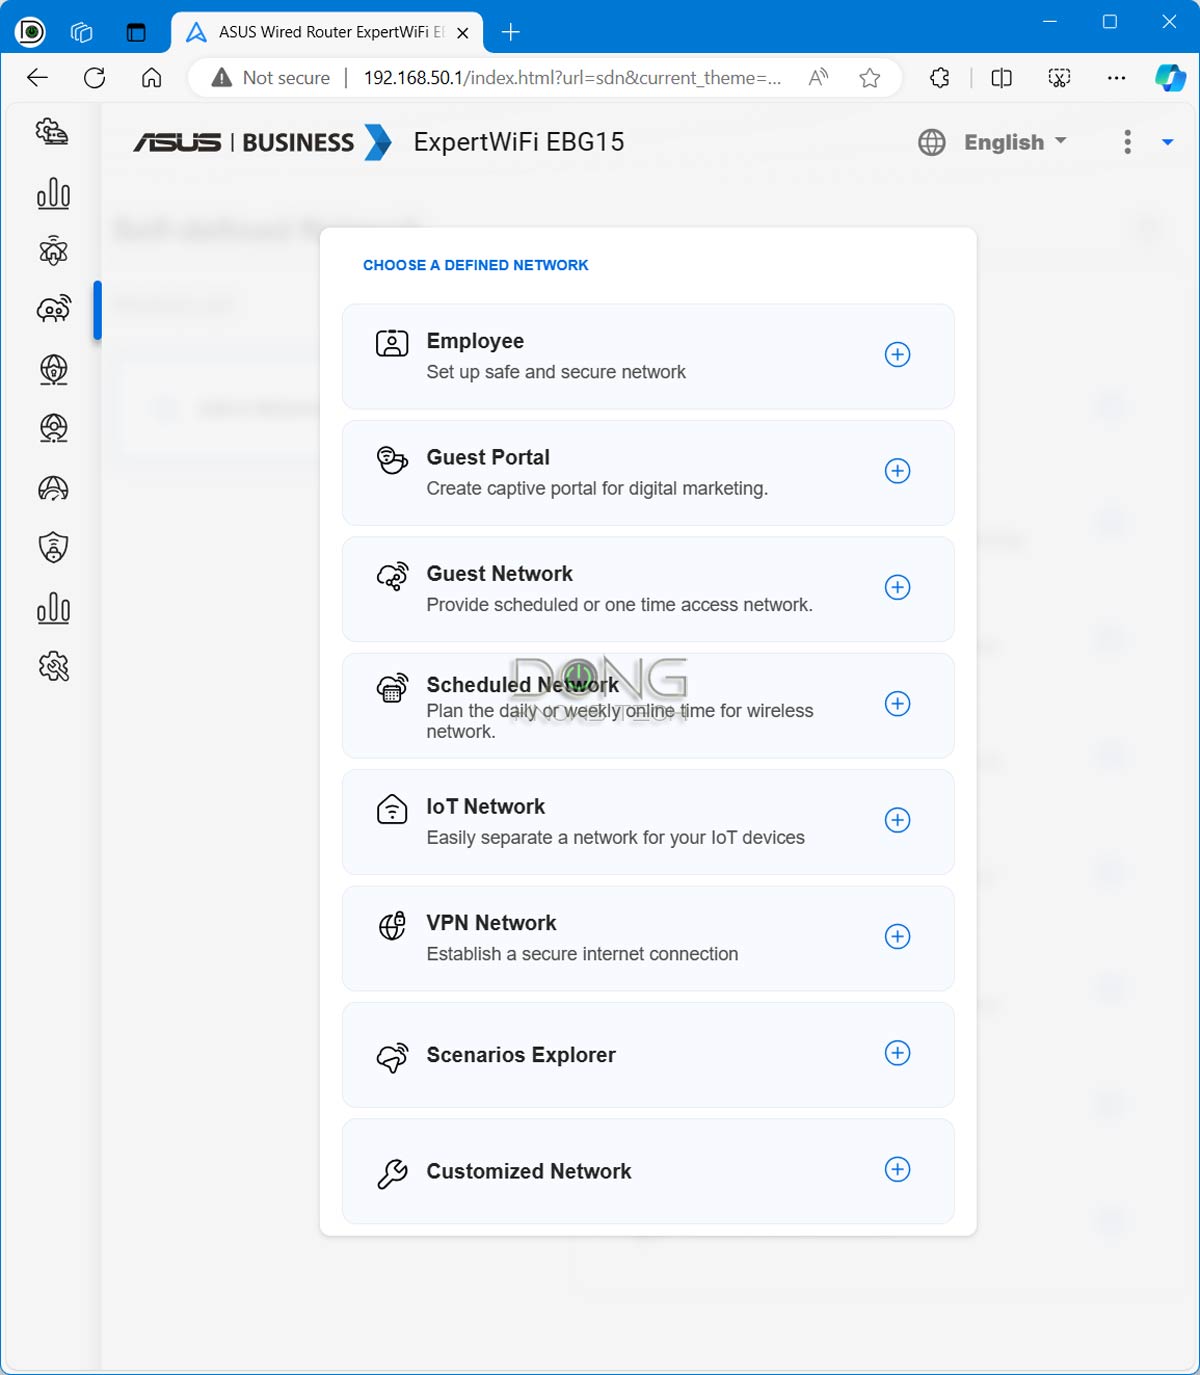Viewport: 1200px width, 1375px height.
Task: Click 'Create captive portal for digital marketing.' text
Action: pos(597,488)
